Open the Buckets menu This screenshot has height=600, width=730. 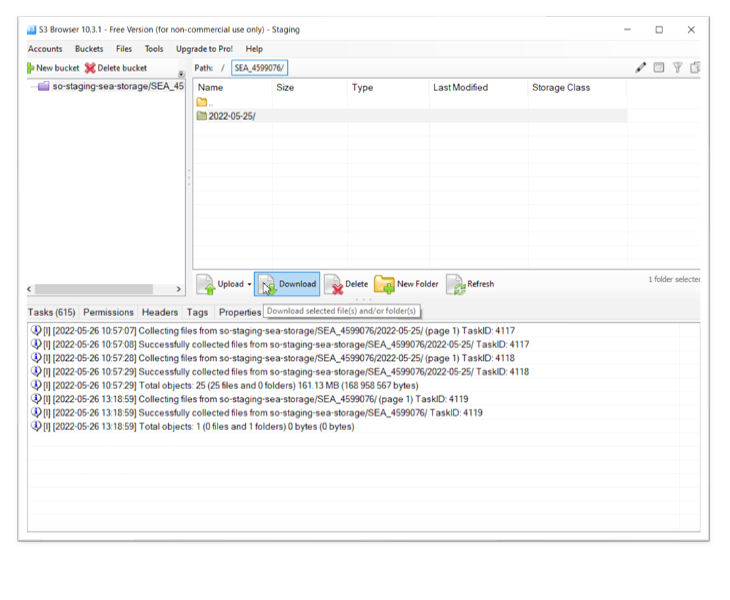(89, 49)
